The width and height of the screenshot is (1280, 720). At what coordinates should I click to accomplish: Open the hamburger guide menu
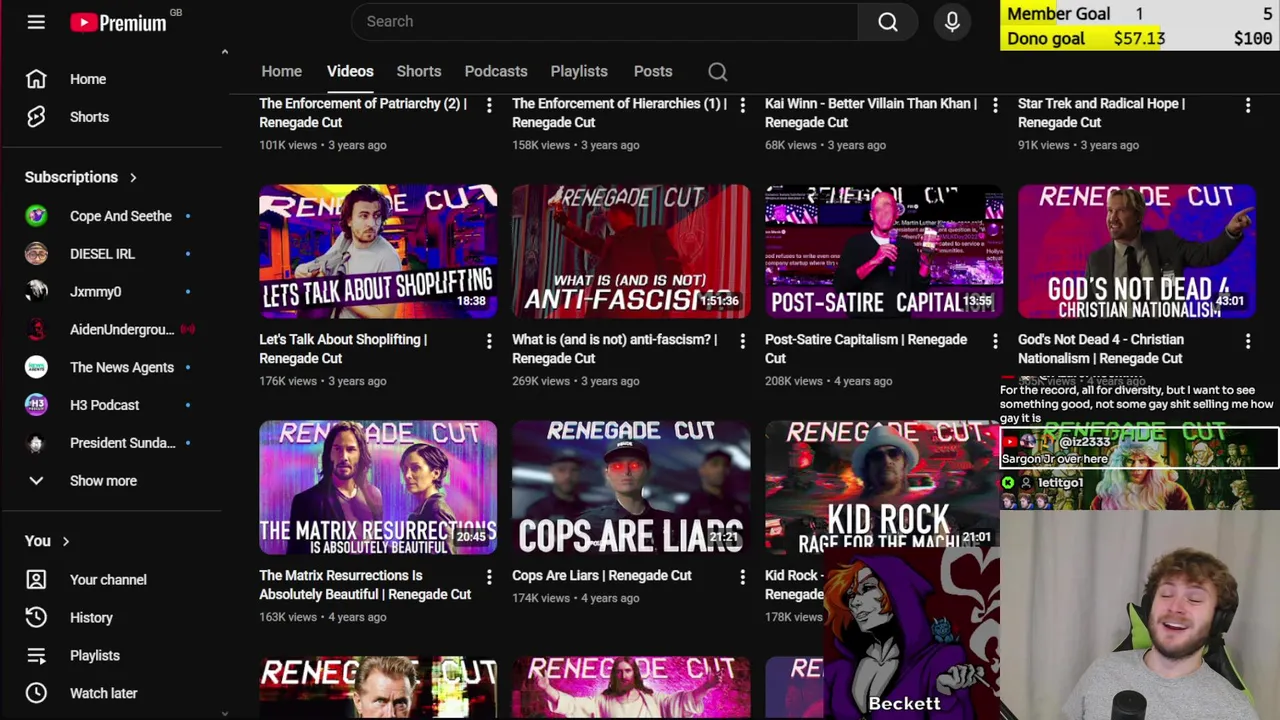pyautogui.click(x=36, y=21)
